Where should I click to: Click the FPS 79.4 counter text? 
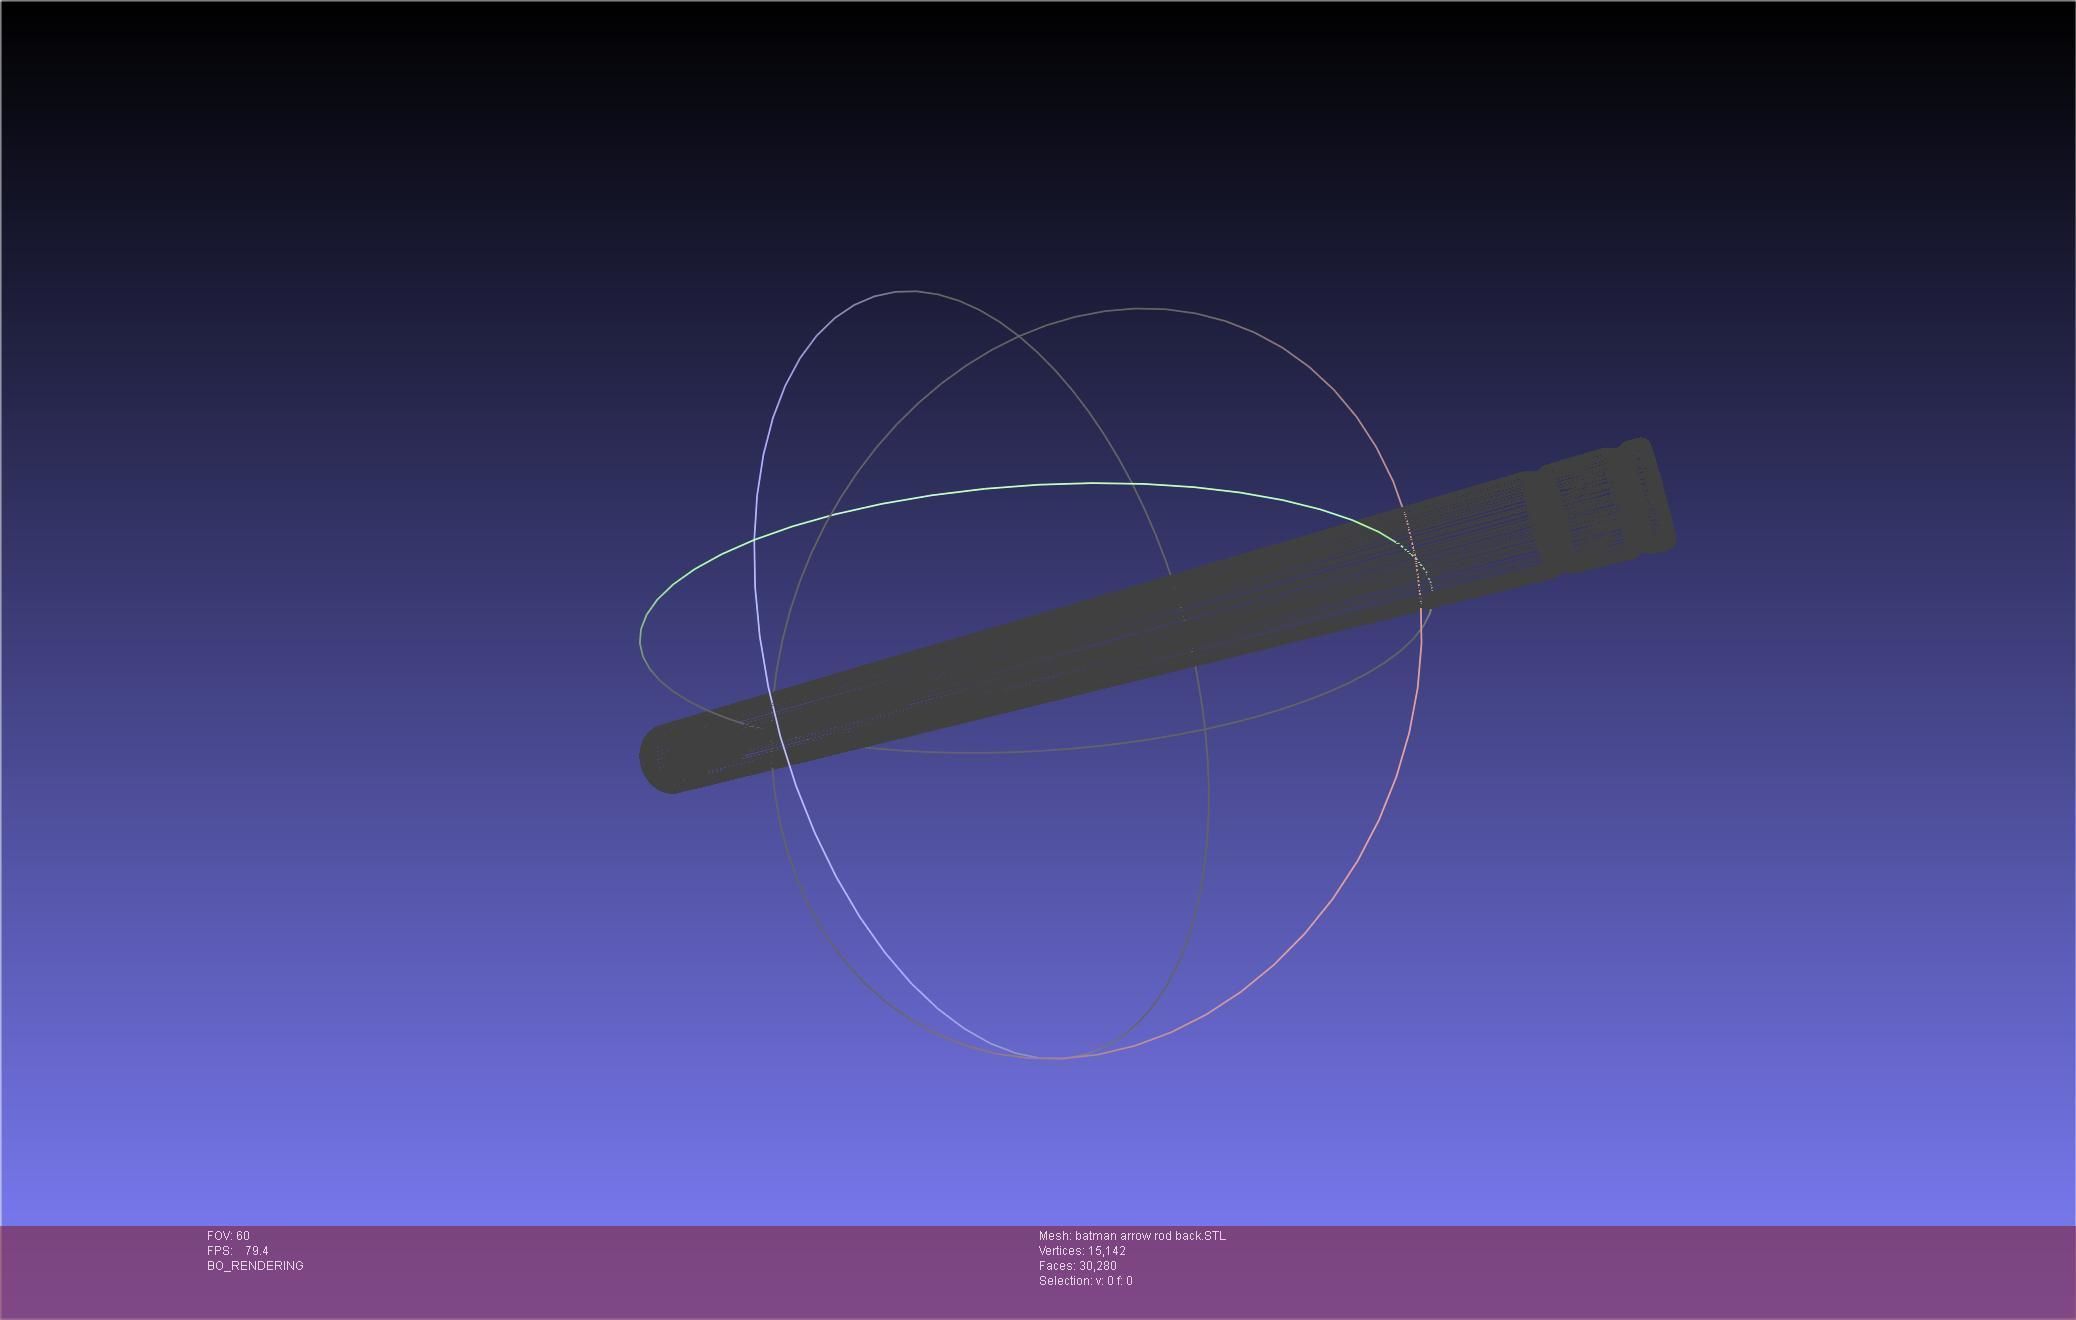pos(238,1251)
